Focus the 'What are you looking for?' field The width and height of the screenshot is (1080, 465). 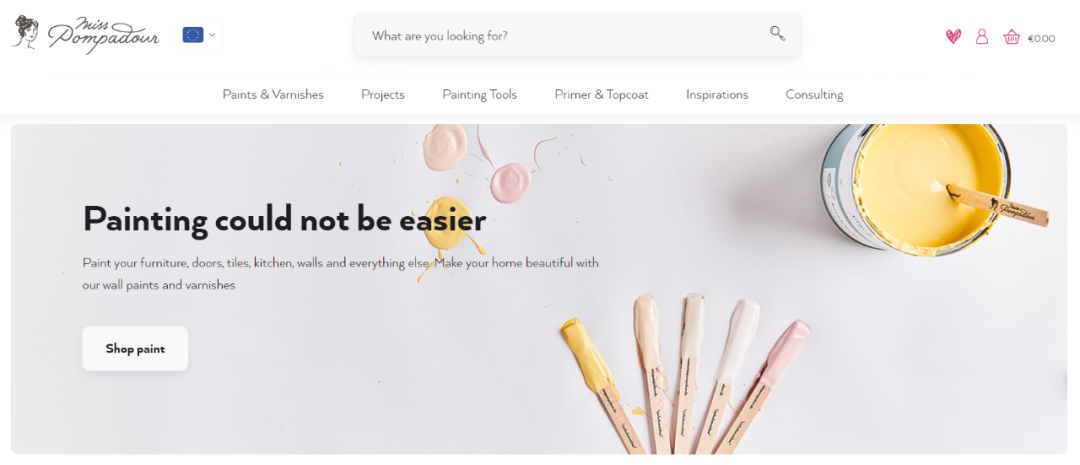tap(577, 35)
